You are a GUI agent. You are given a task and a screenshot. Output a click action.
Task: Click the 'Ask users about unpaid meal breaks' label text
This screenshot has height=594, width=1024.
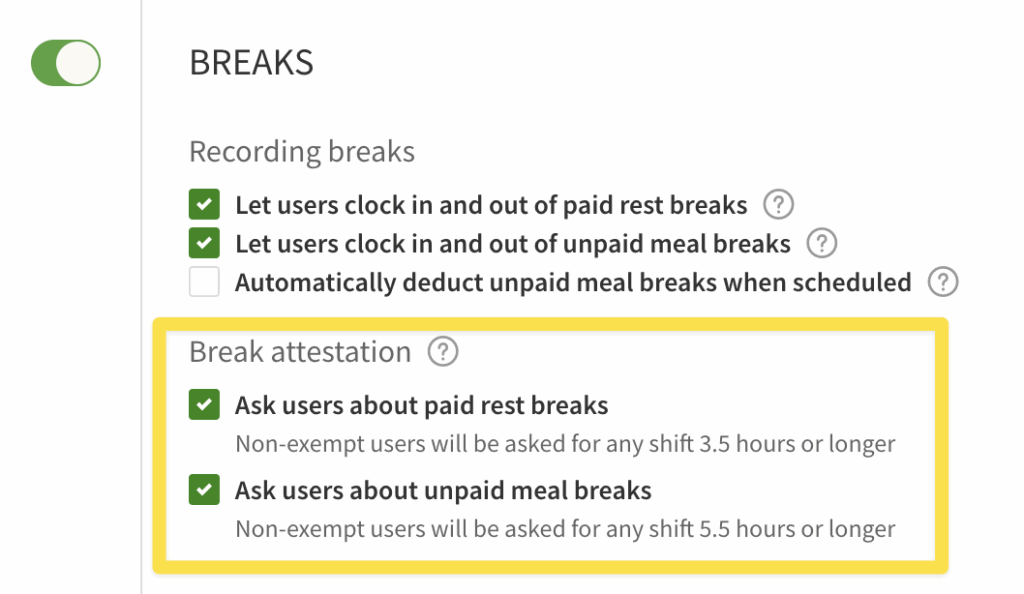(x=443, y=491)
